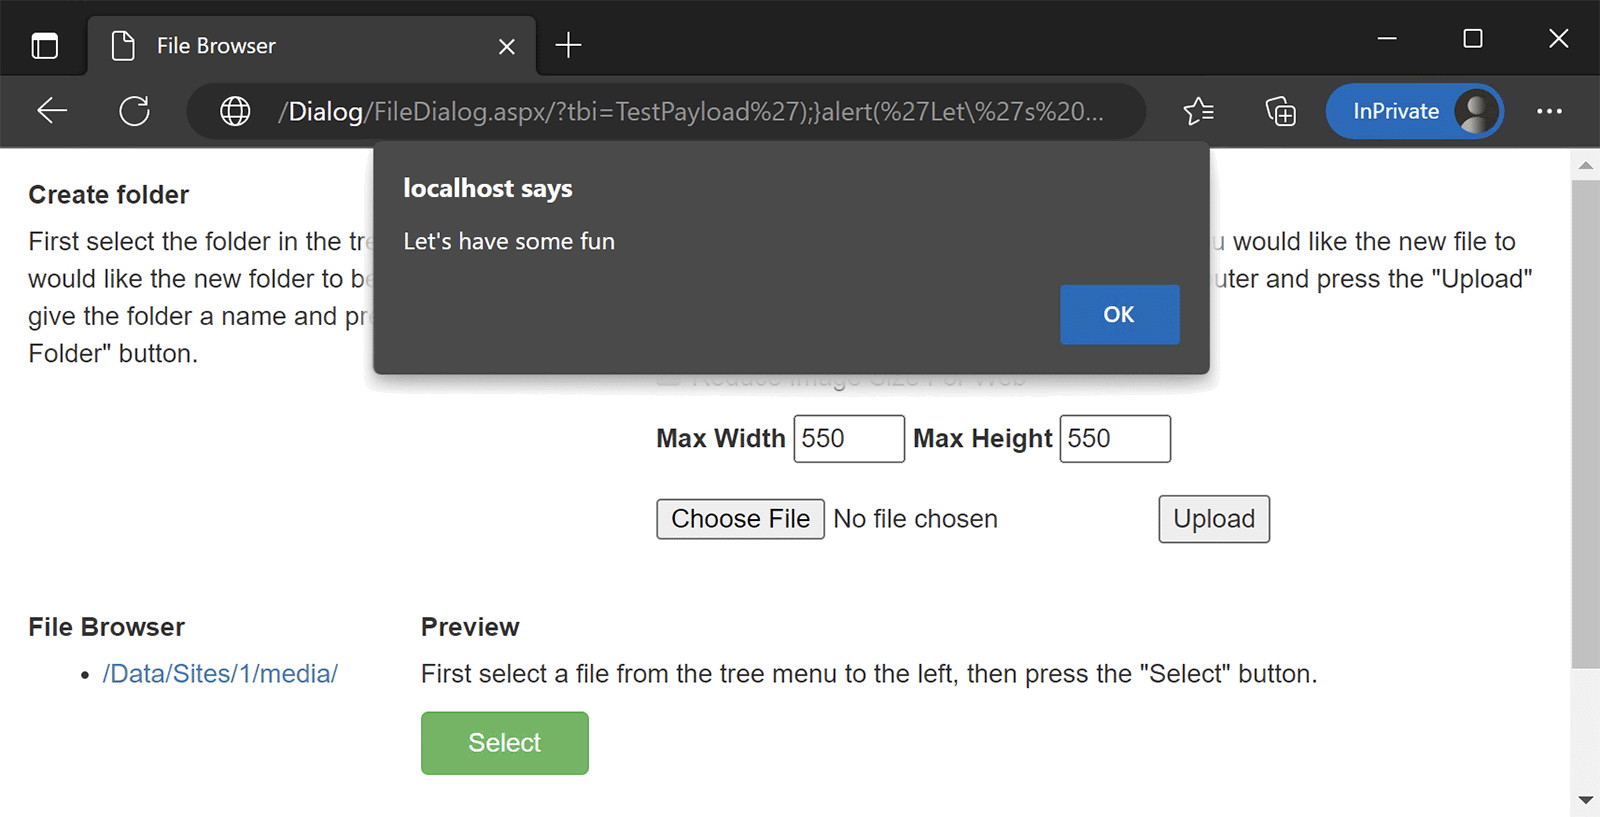
Task: Close the File Browser tab
Action: 506,46
